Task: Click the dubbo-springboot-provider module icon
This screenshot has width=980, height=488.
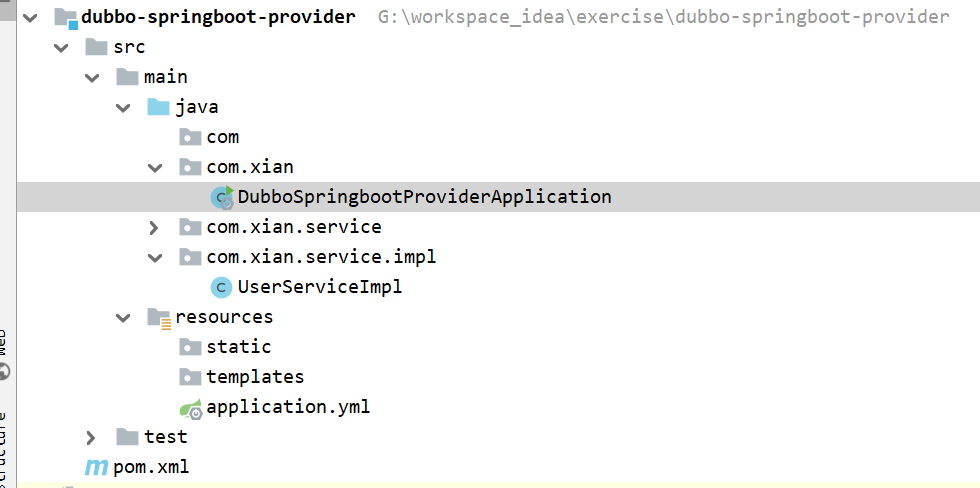Action: (66, 17)
